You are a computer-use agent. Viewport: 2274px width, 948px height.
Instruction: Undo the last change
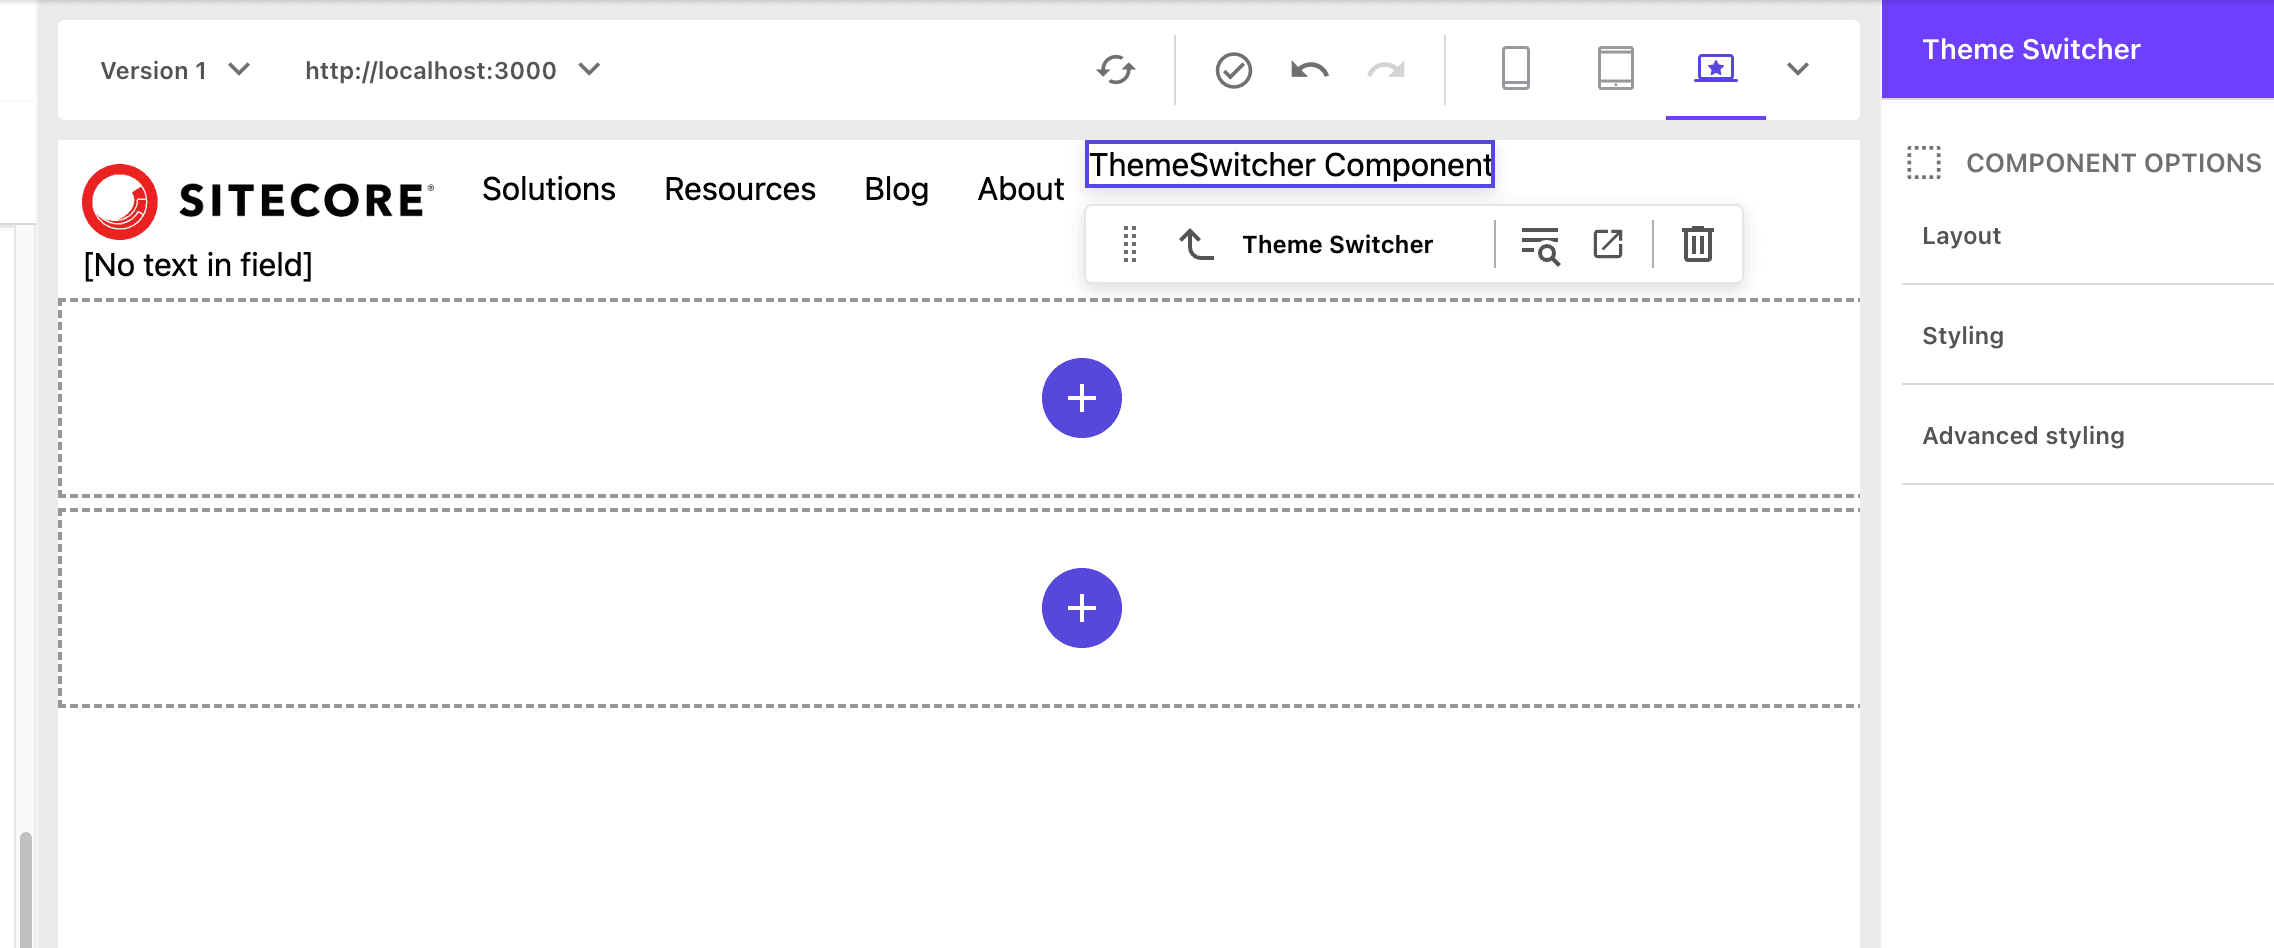[1309, 70]
